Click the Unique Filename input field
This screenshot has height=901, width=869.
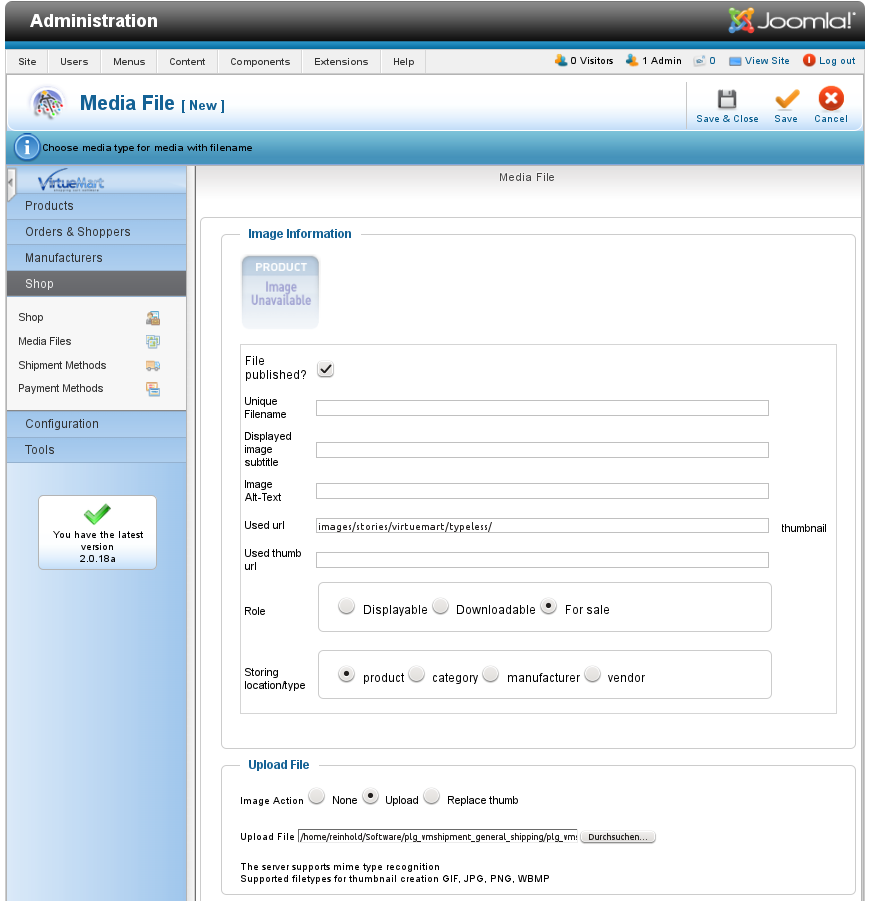tap(542, 408)
